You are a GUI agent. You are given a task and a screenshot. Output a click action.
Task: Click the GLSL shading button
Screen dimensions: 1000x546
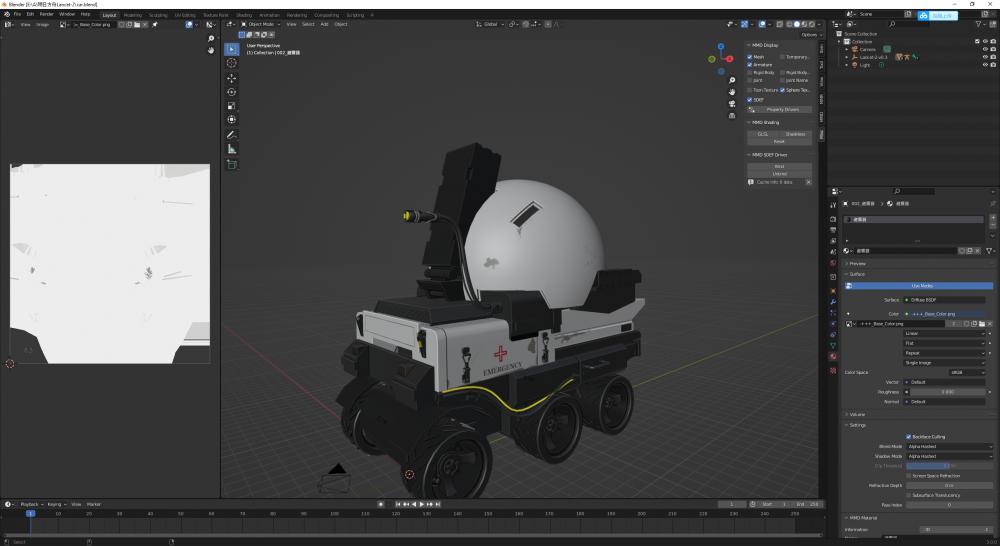[x=763, y=134]
